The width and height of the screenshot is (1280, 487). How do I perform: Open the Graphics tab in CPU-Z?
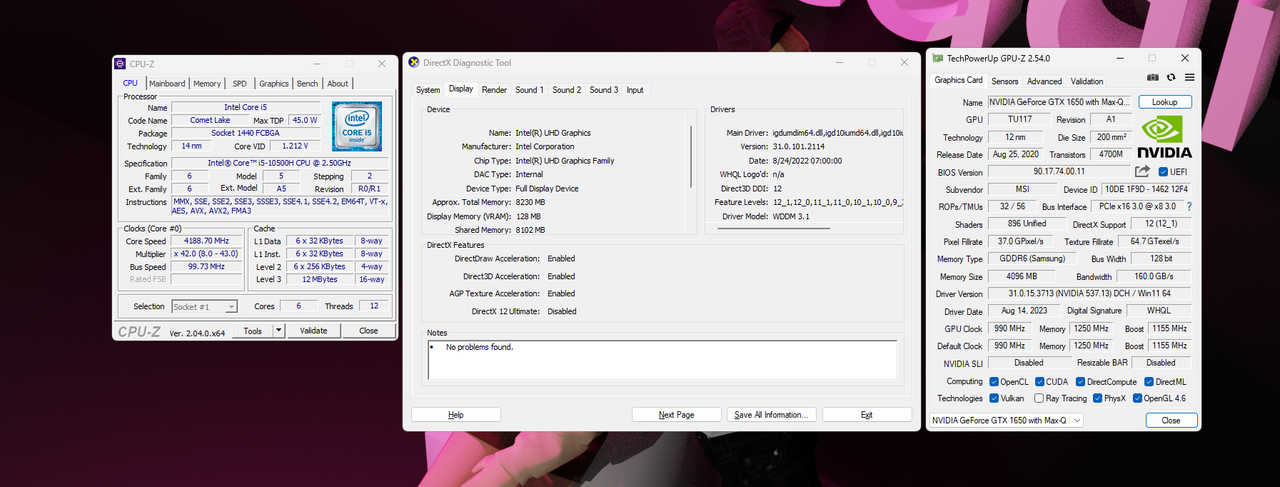pos(274,84)
